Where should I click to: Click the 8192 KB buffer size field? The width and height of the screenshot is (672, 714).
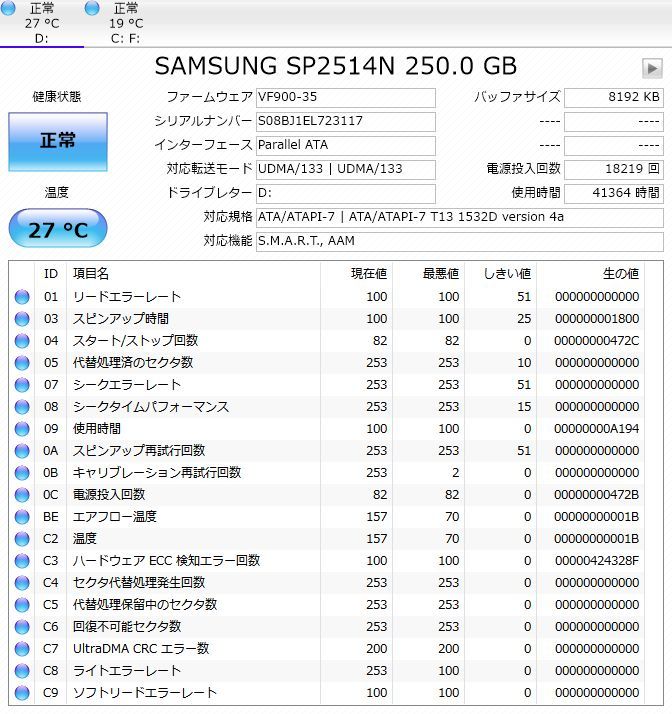(614, 97)
